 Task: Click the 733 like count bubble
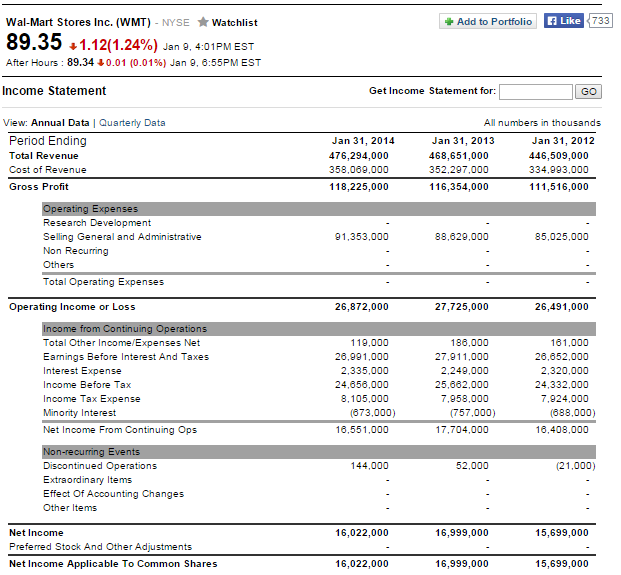click(x=600, y=20)
